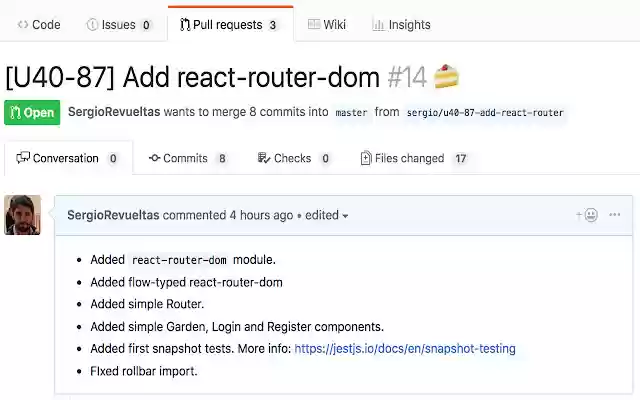Go to the Insights tab

[x=402, y=25]
